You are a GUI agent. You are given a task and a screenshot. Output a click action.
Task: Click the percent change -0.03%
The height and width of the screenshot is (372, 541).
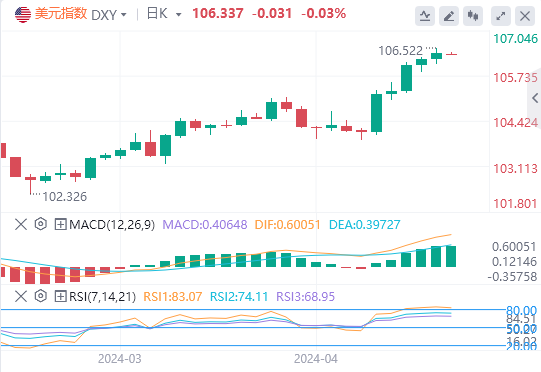(x=324, y=14)
